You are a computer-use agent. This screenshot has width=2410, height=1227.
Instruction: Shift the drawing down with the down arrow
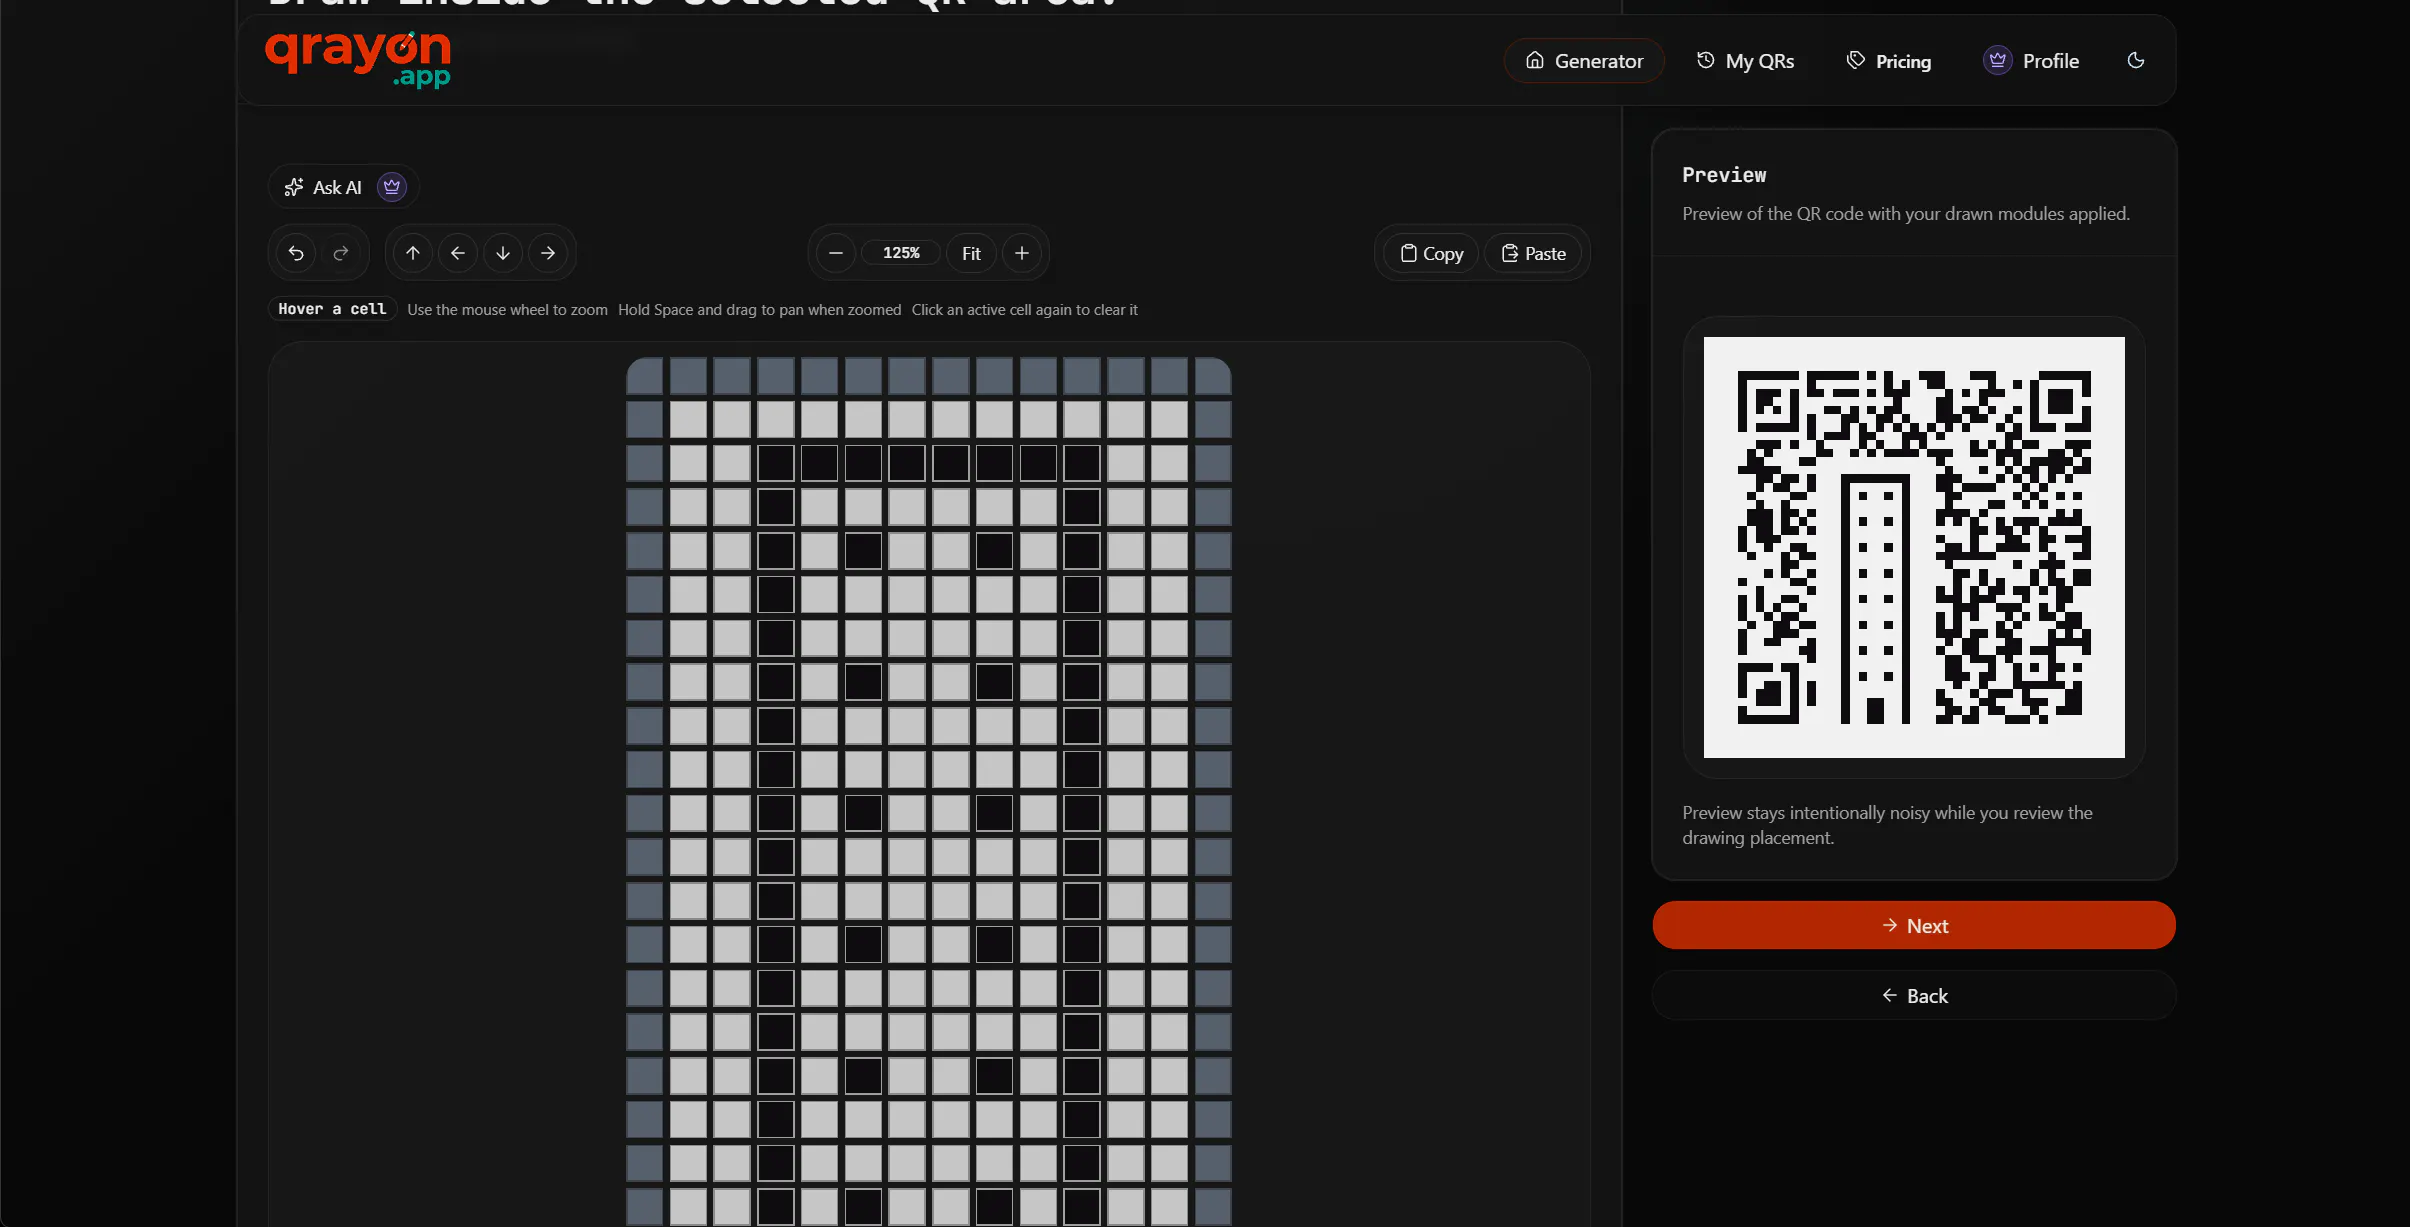(503, 253)
